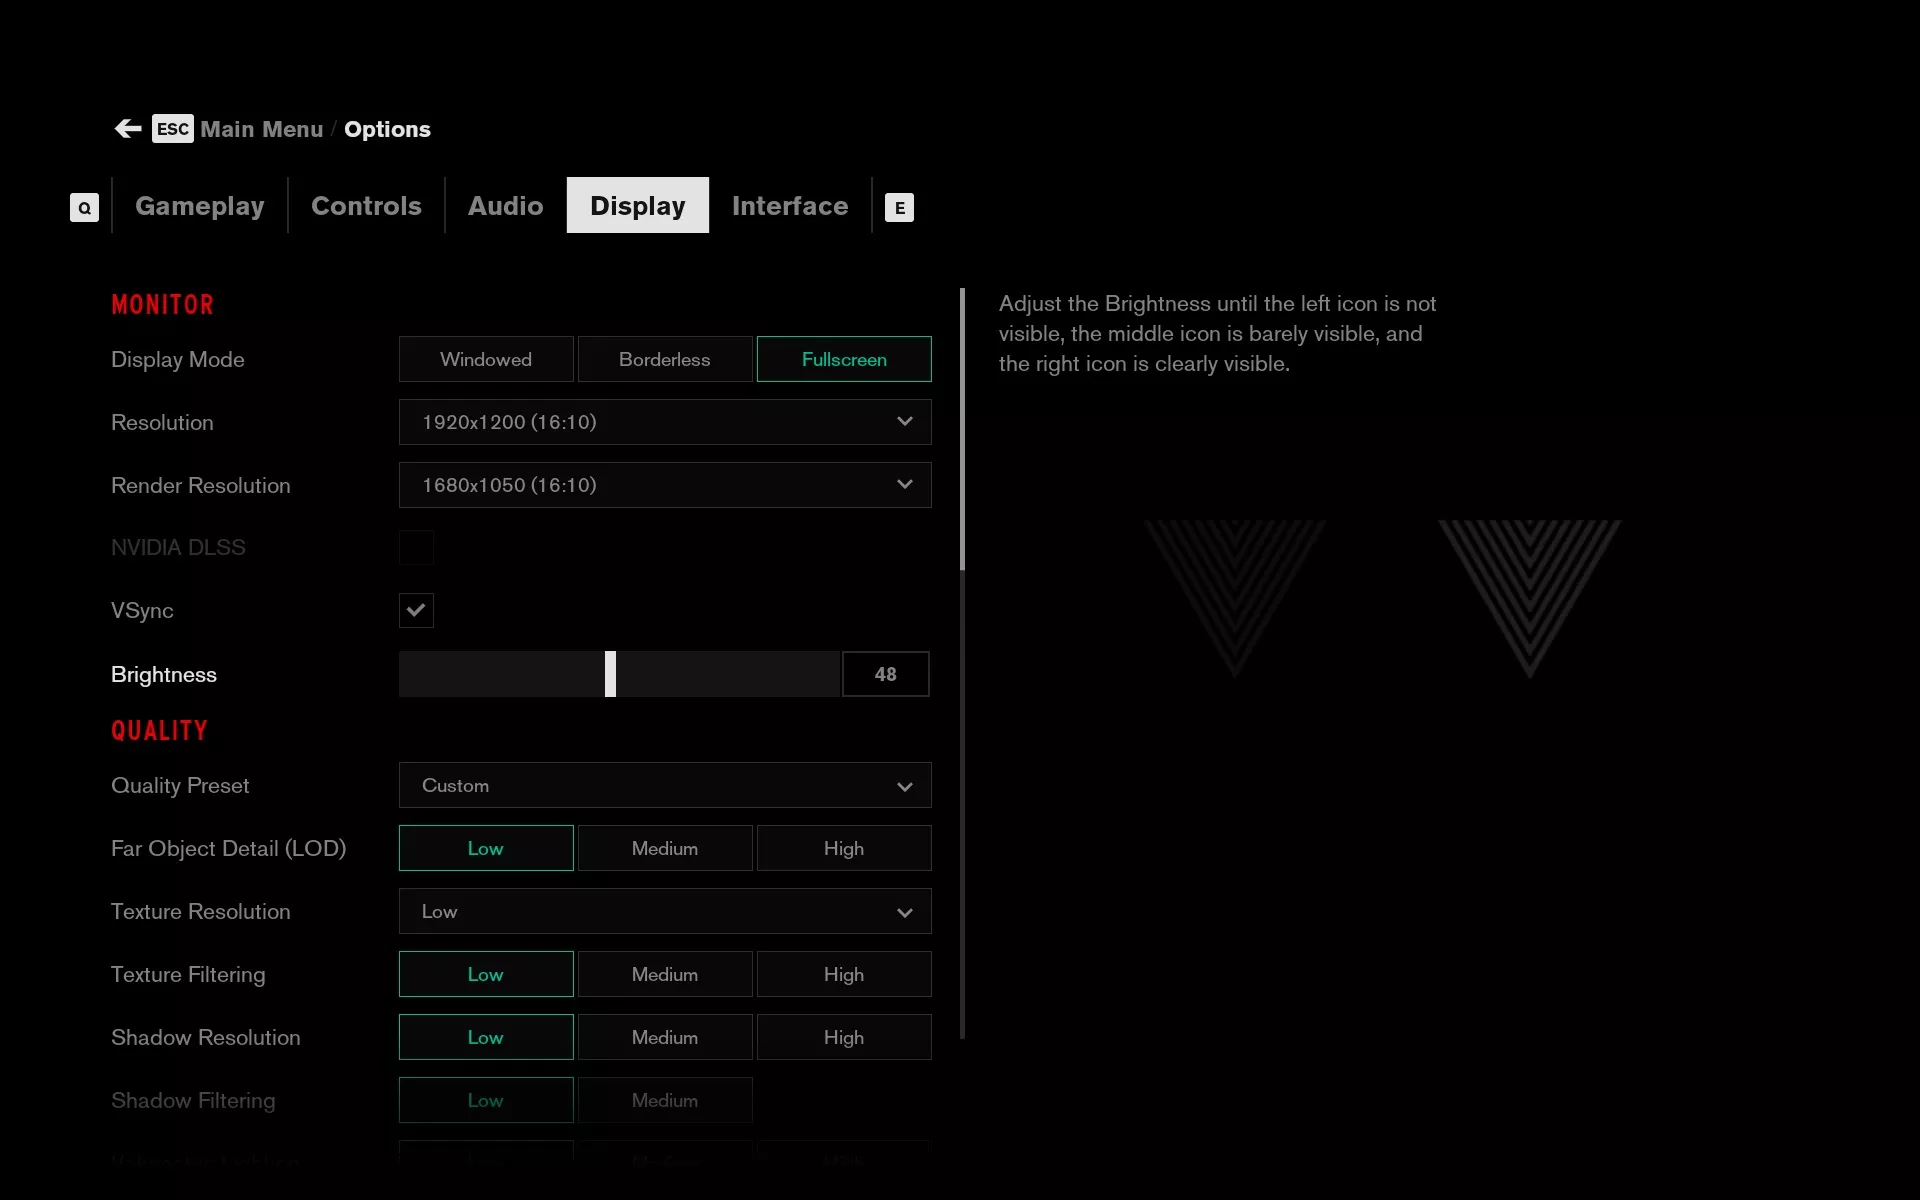Toggle the NVIDIA DLSS checkbox
The image size is (1920, 1200).
pos(416,547)
